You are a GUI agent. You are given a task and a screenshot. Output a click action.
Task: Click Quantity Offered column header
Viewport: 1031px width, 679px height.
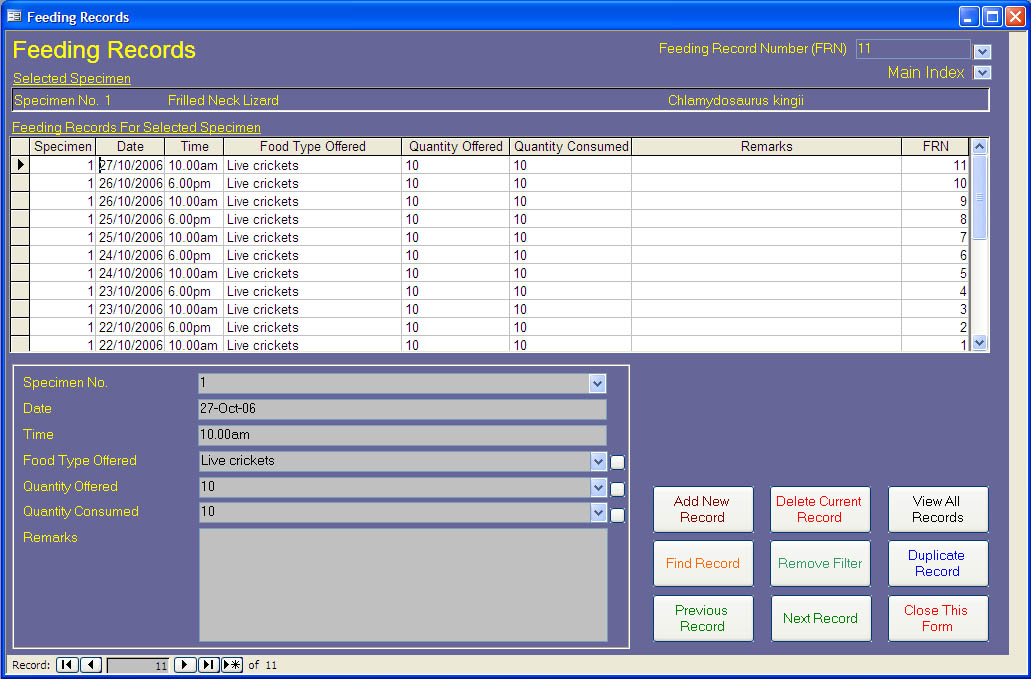[456, 147]
